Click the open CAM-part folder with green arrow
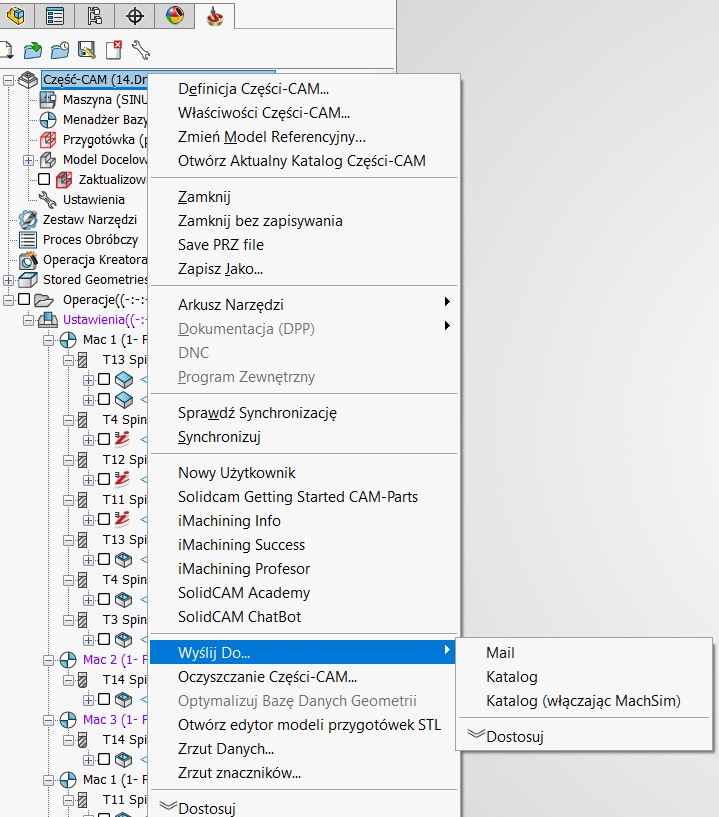This screenshot has height=817, width=719. (33, 51)
